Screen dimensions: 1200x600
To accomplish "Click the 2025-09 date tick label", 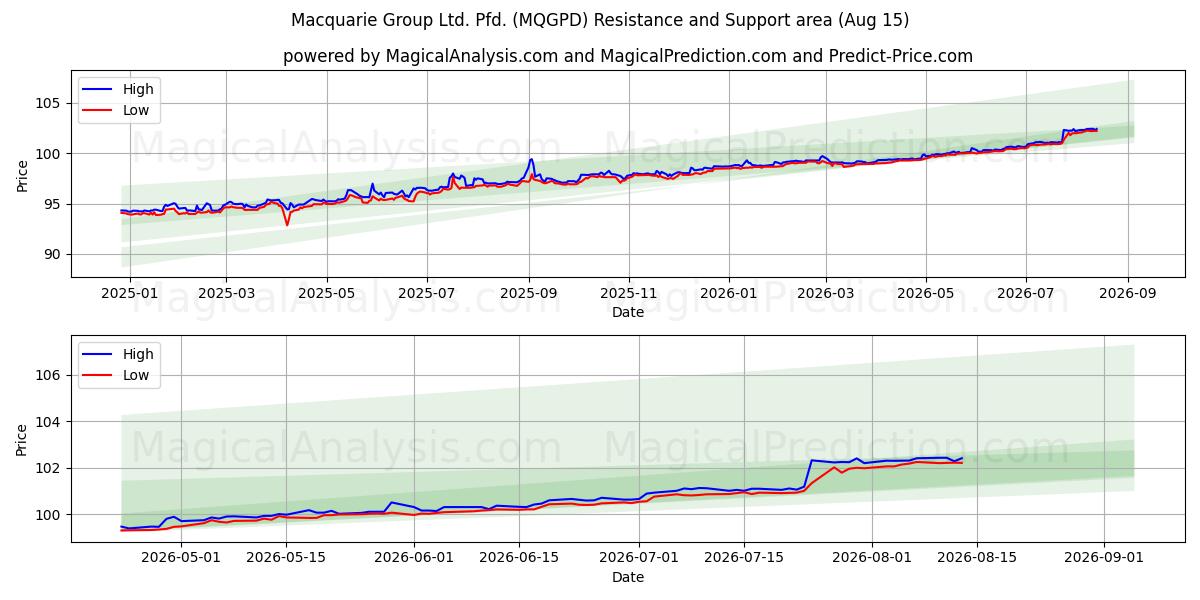I will (x=529, y=294).
